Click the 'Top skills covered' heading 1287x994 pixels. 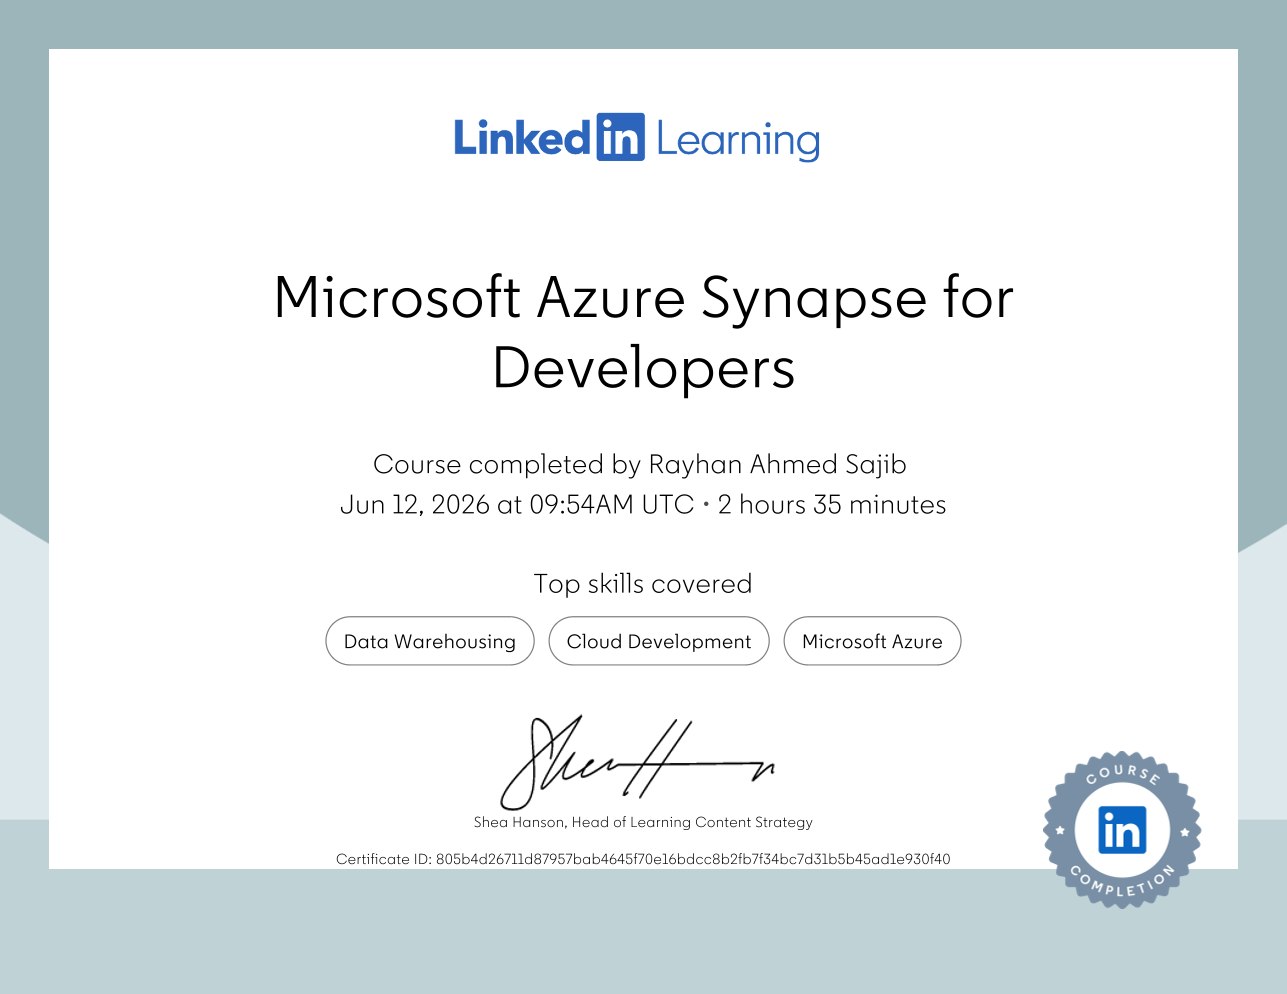643,584
